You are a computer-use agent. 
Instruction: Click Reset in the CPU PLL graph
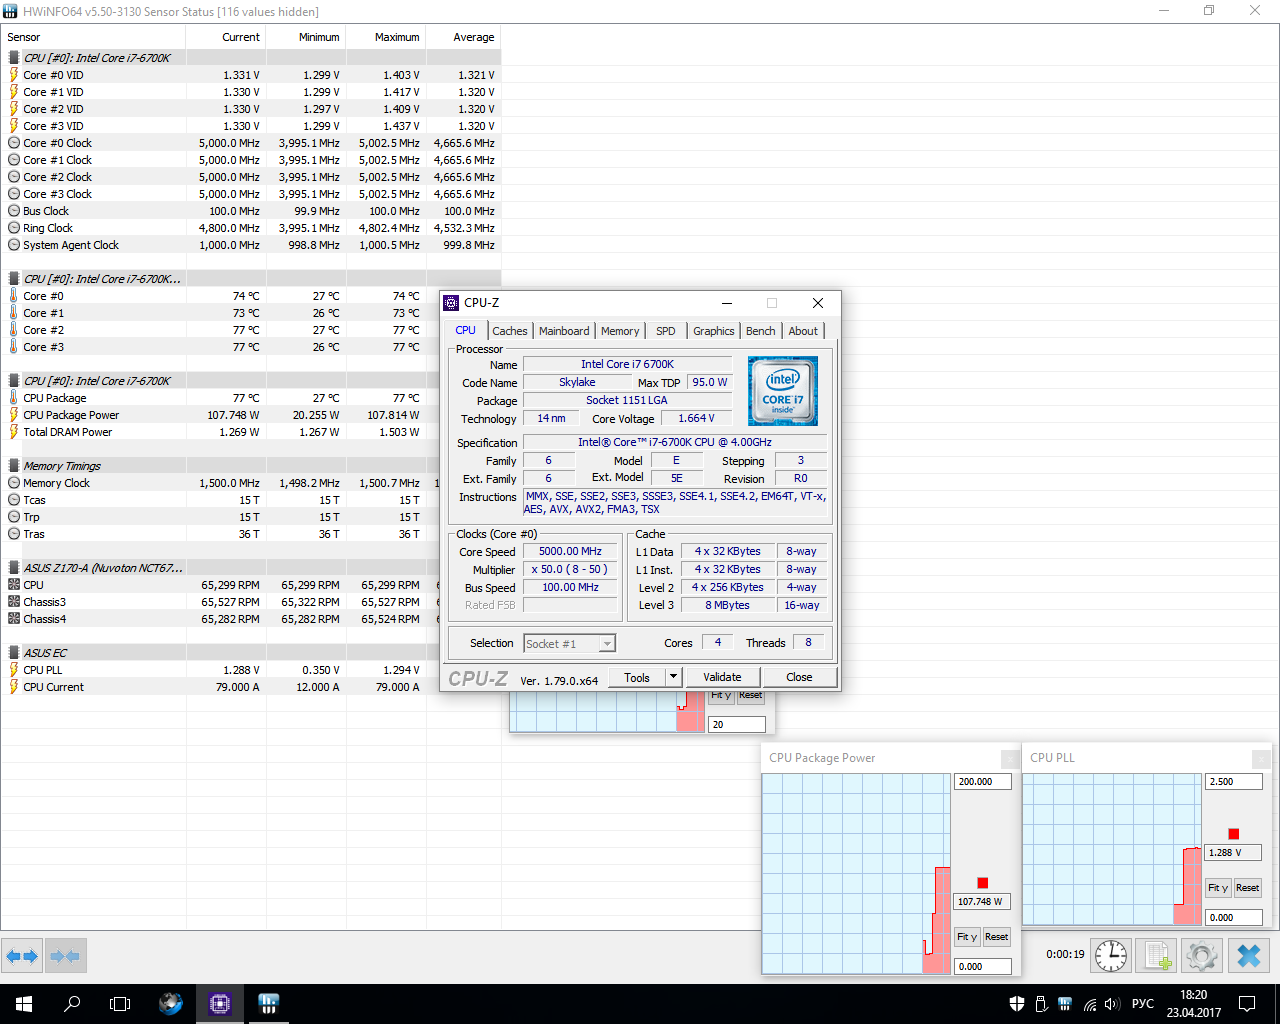coord(1248,888)
